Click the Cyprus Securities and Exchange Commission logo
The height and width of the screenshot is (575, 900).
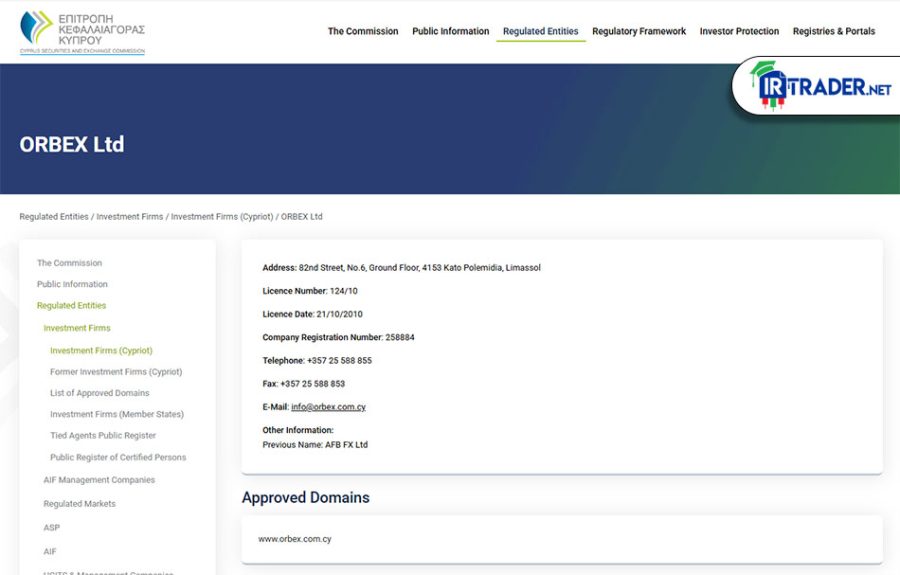pyautogui.click(x=82, y=32)
